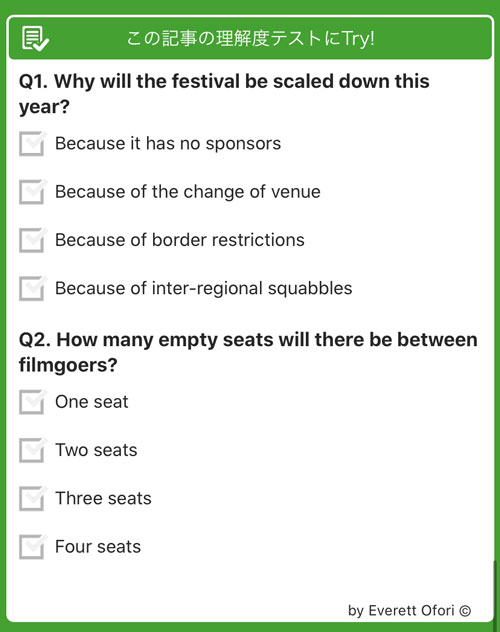Tick 'Because of border restrictions' checkbox
The width and height of the screenshot is (500, 632).
pos(32,240)
